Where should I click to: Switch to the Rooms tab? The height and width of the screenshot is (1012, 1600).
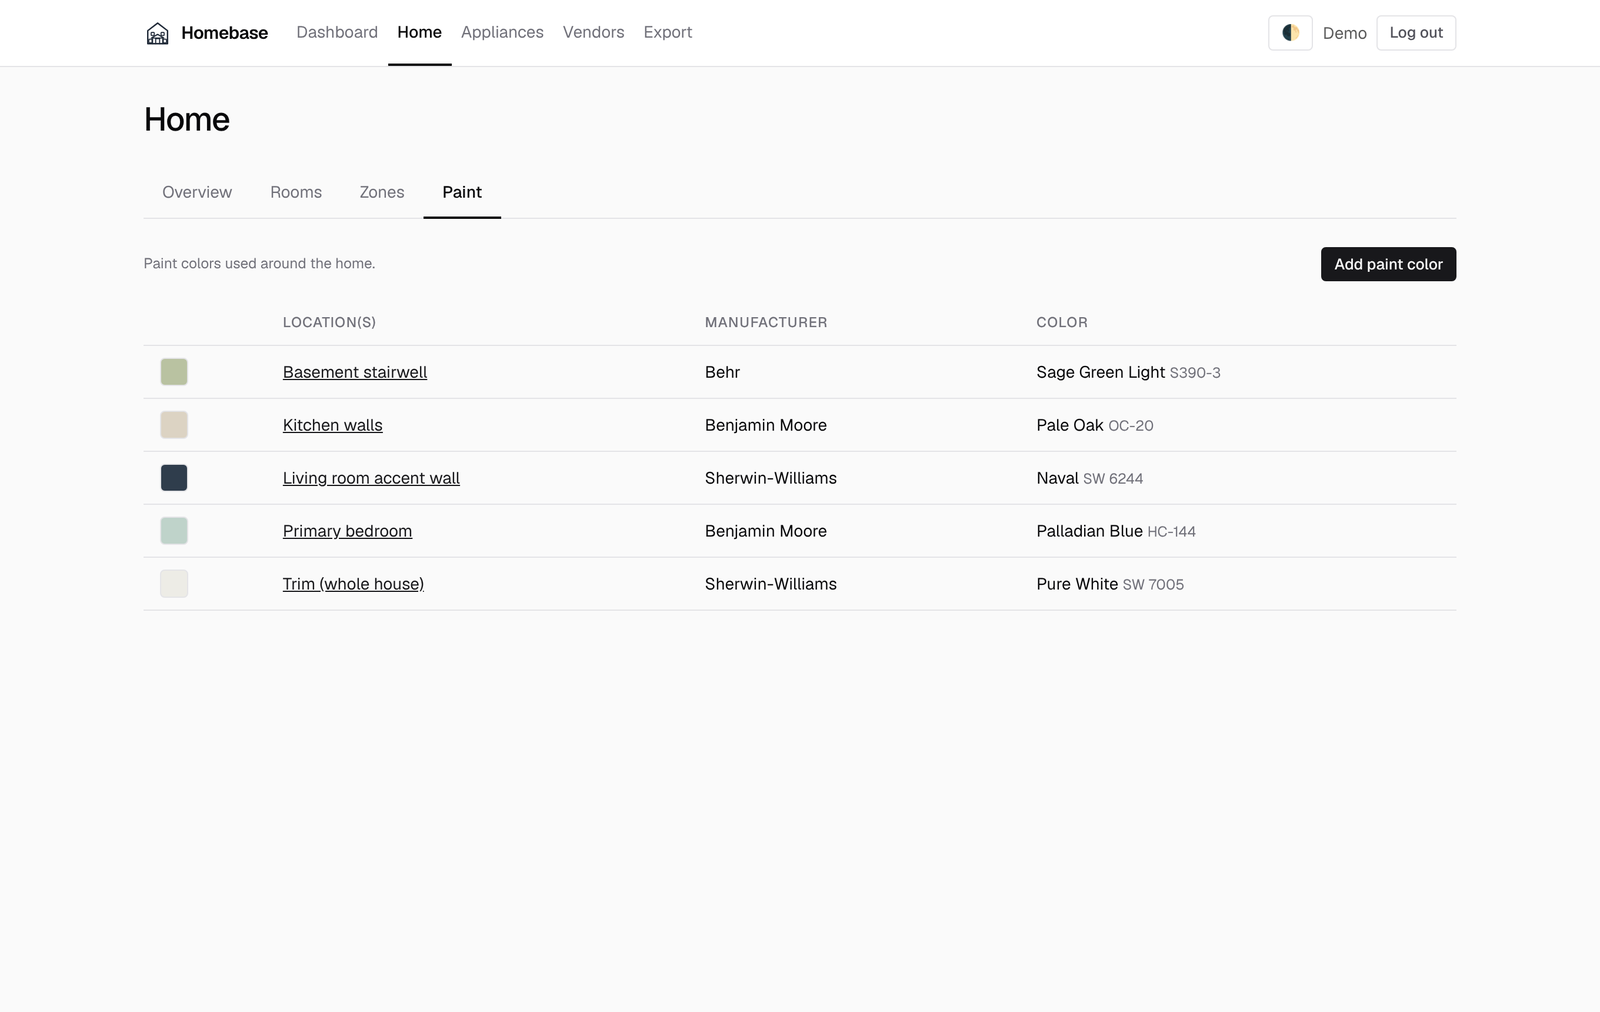[x=296, y=192]
